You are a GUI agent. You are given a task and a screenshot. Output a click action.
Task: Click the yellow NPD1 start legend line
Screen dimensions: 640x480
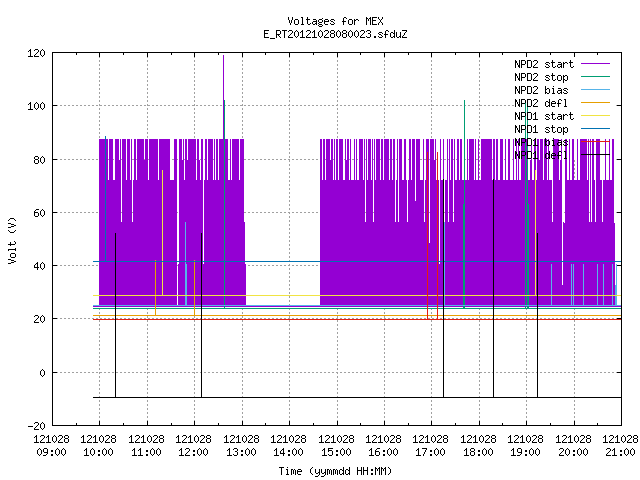595,116
